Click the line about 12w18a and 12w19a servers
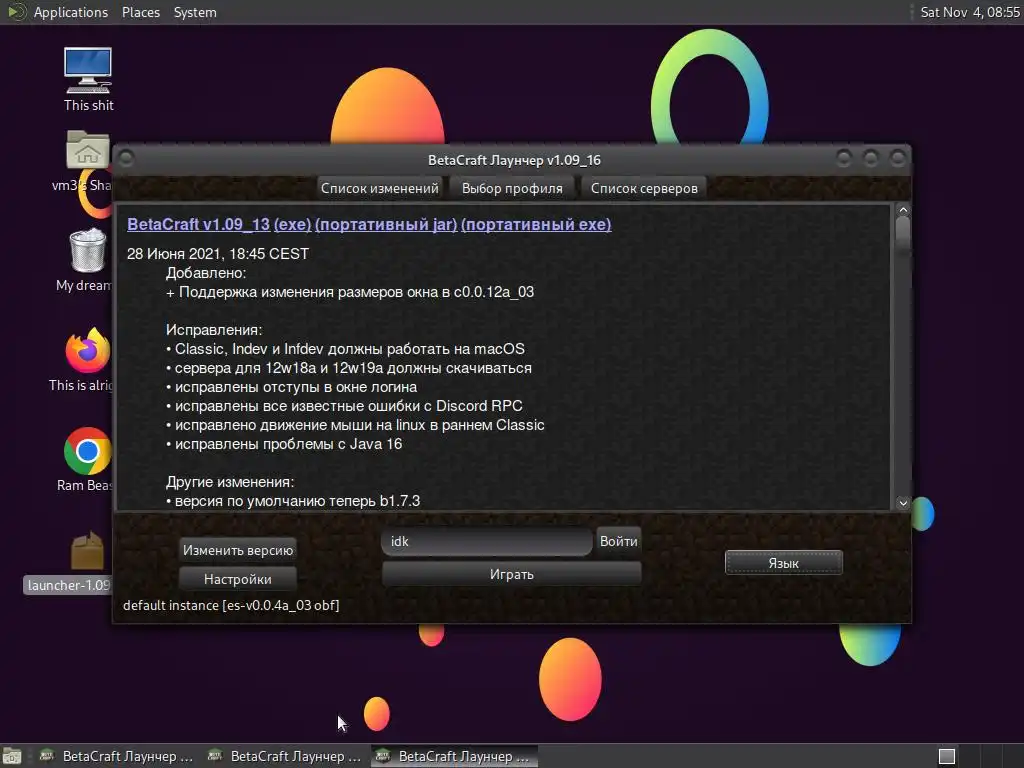Image resolution: width=1024 pixels, height=768 pixels. pyautogui.click(x=349, y=368)
